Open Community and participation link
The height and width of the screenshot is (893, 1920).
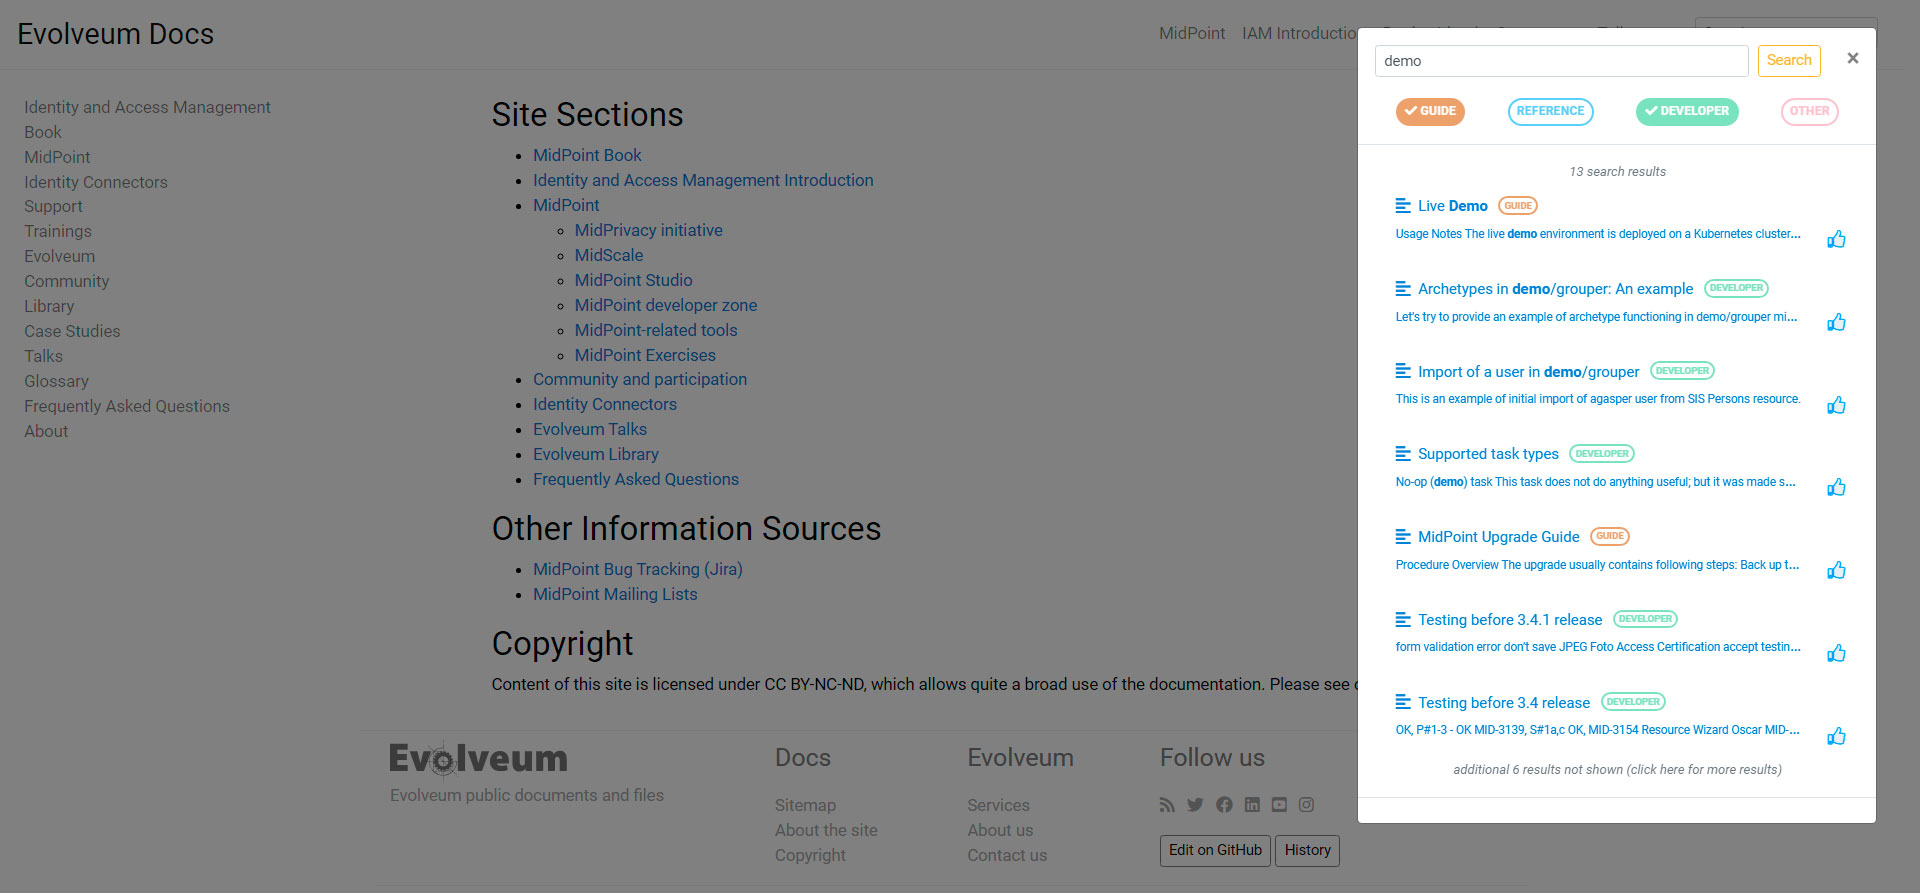tap(640, 379)
